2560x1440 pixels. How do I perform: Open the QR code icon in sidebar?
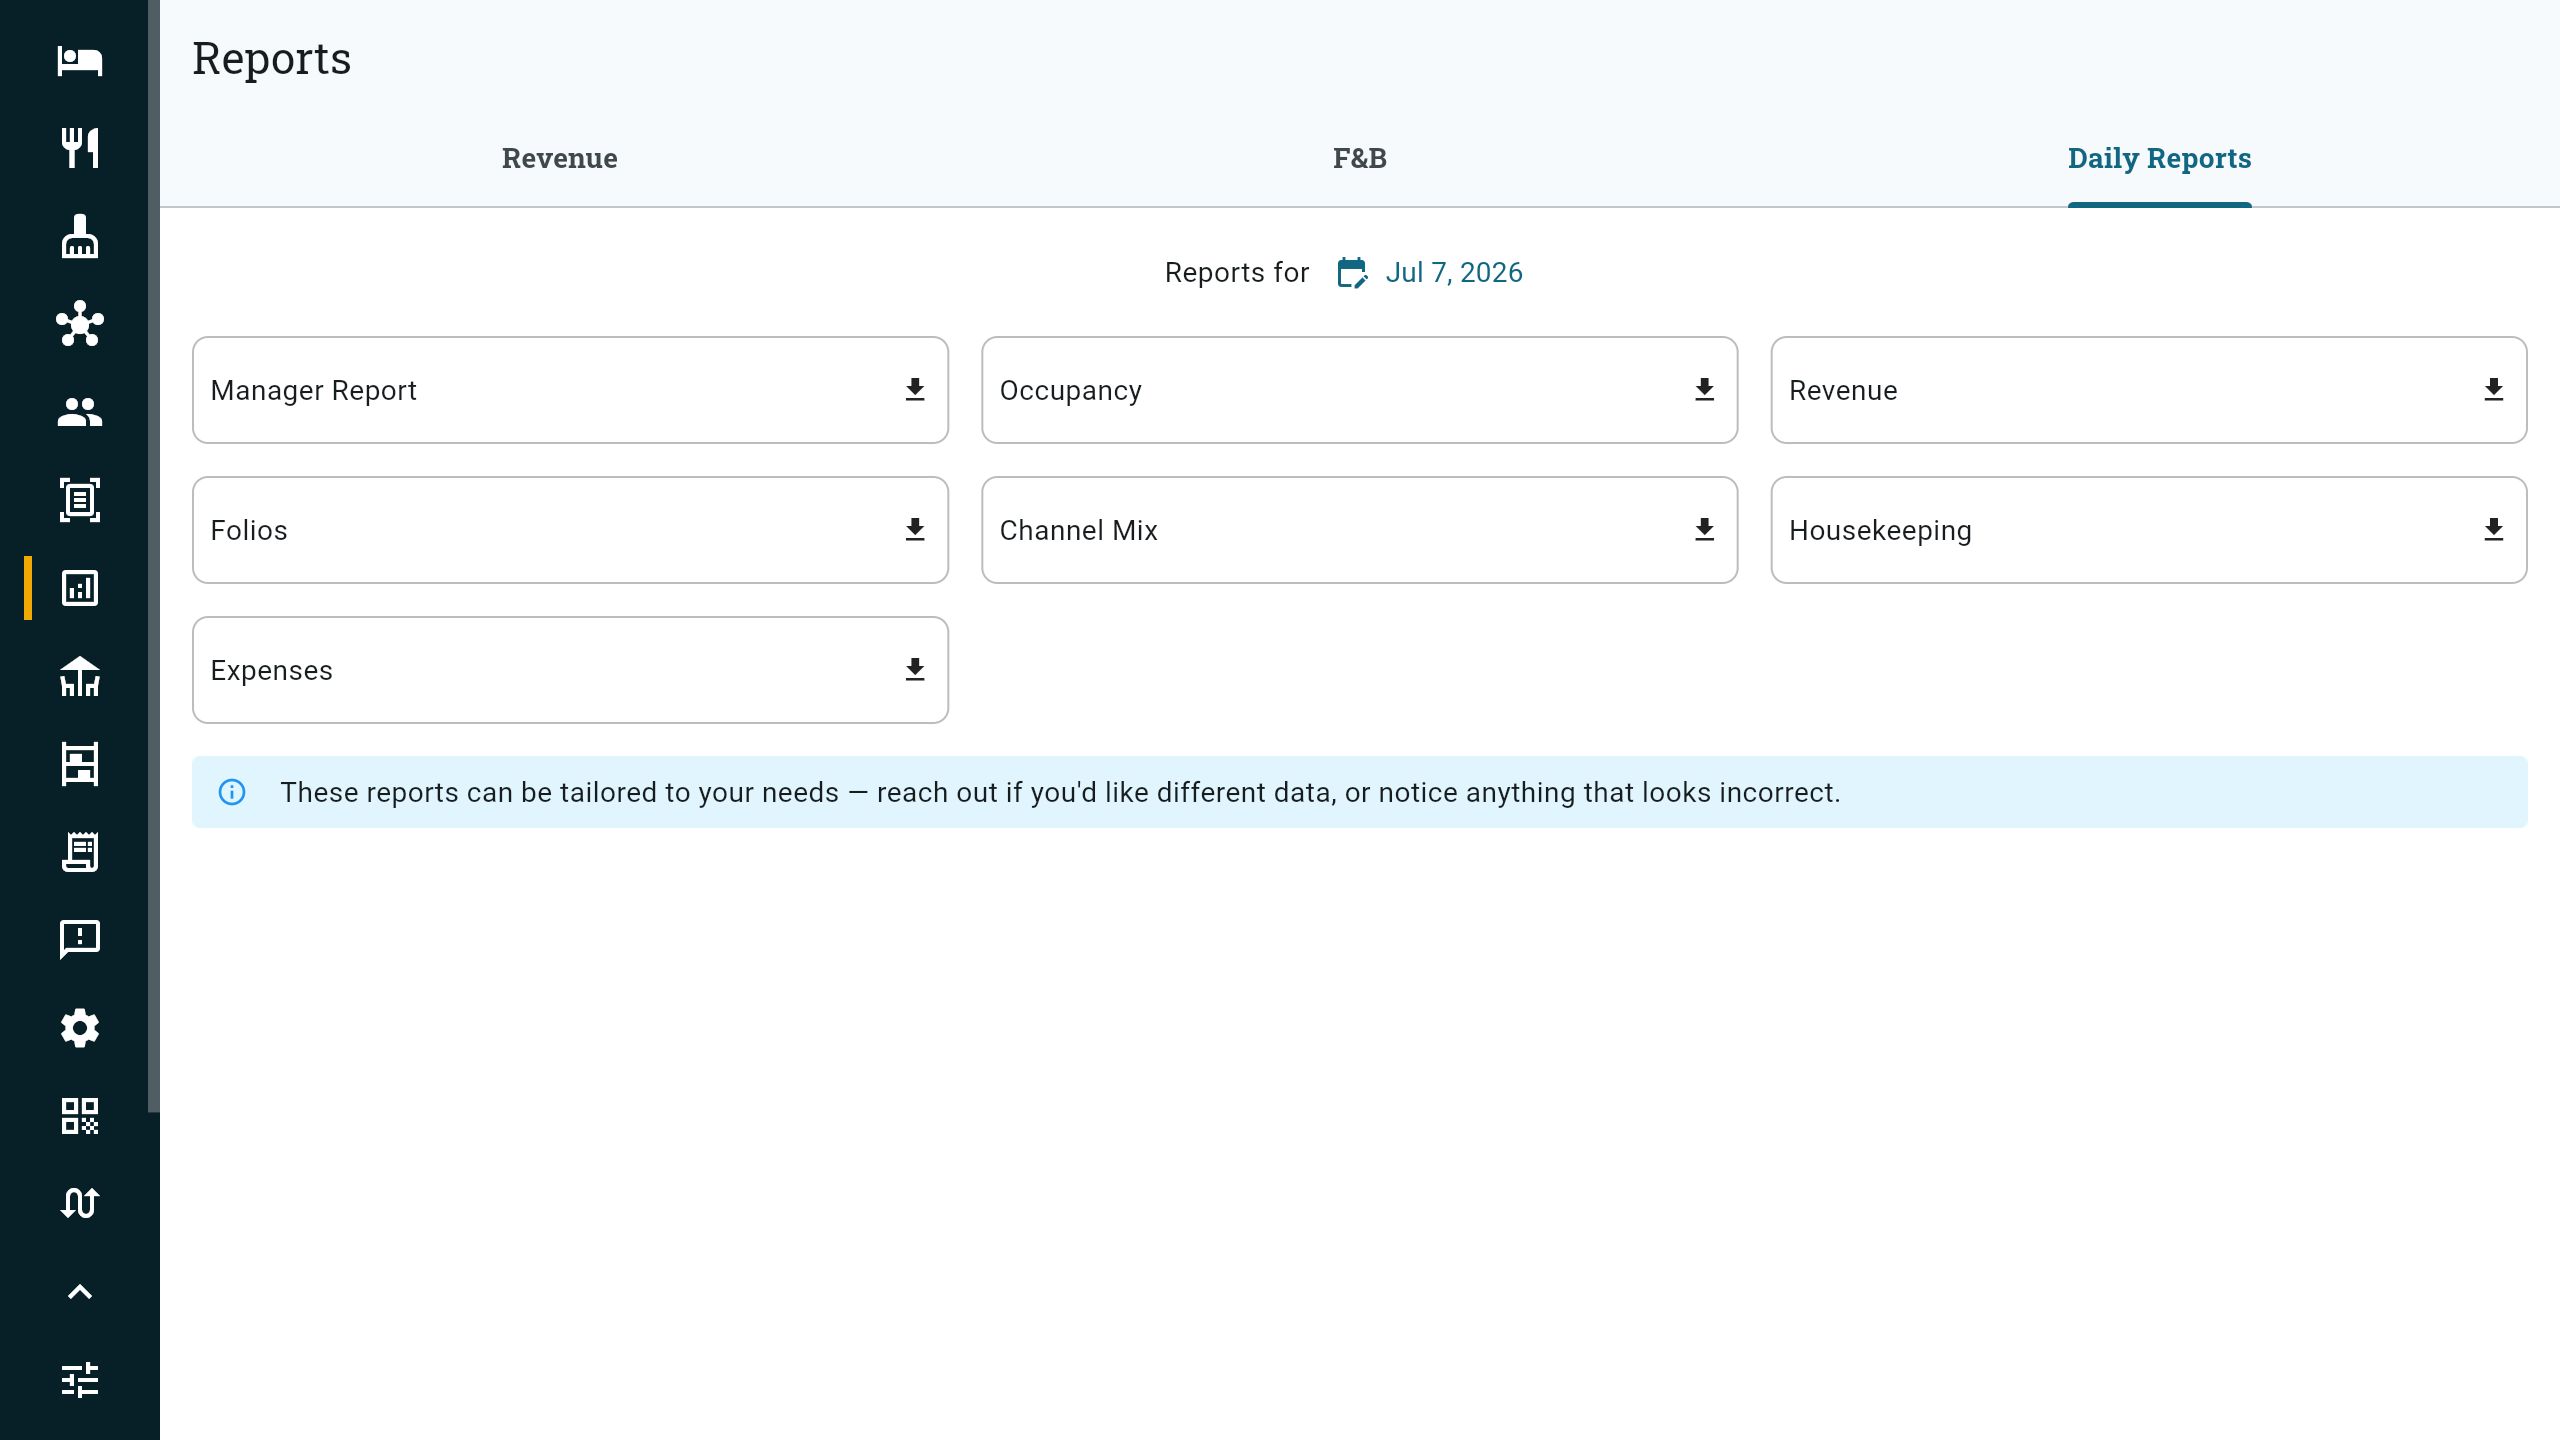tap(80, 1116)
